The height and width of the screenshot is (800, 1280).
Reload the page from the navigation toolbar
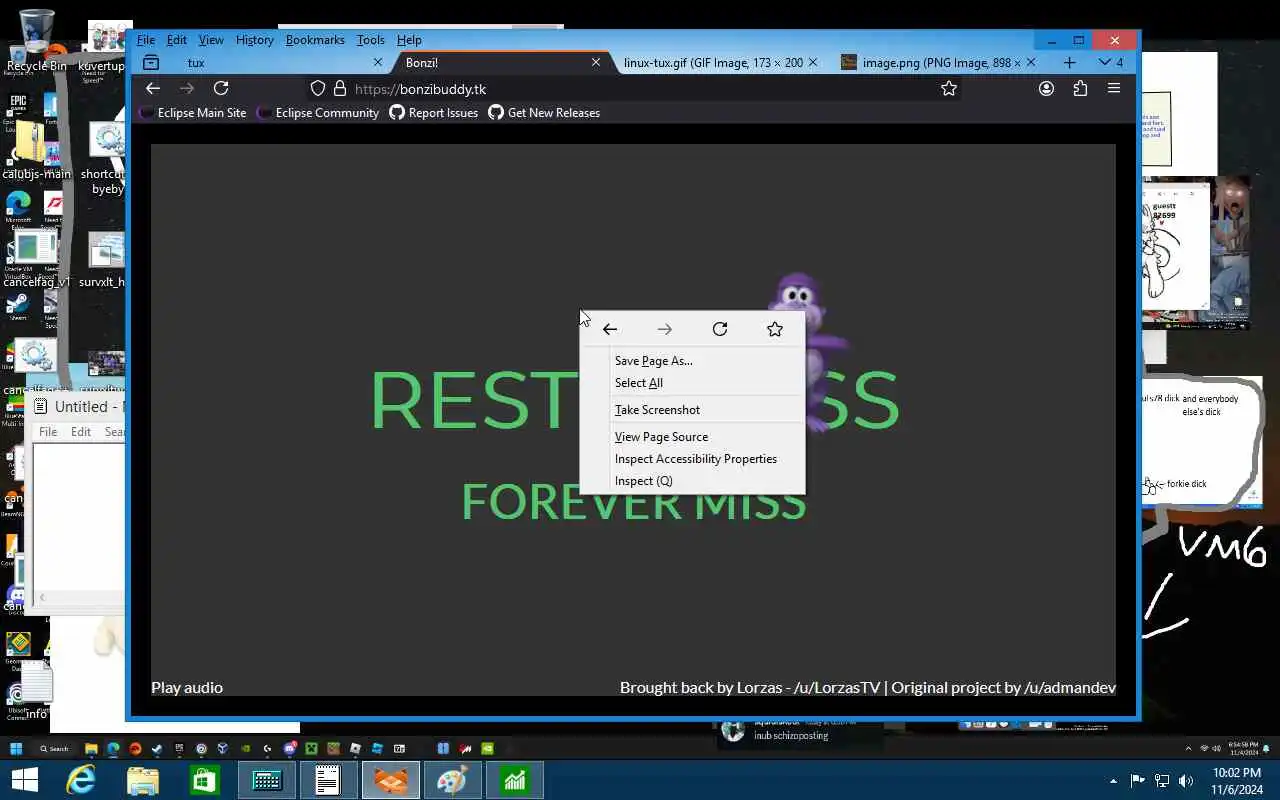(221, 88)
